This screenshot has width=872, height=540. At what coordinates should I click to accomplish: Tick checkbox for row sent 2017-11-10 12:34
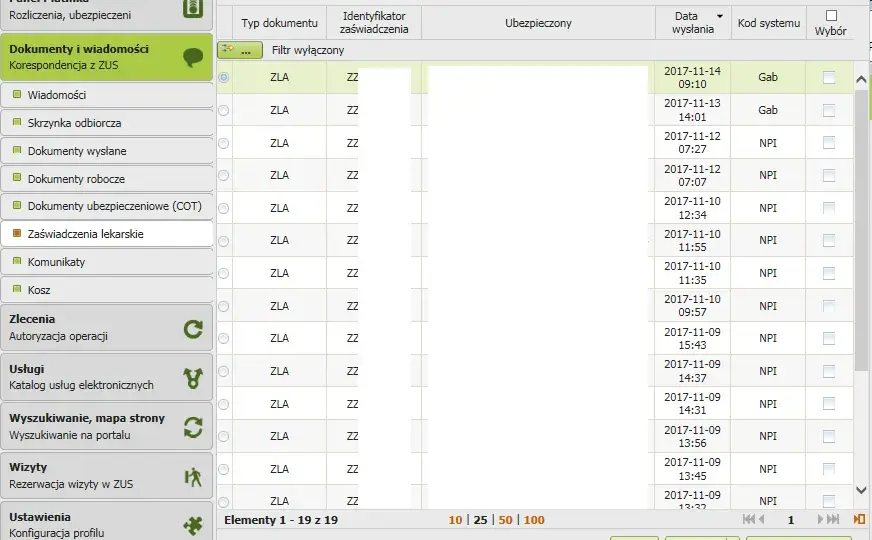[829, 208]
